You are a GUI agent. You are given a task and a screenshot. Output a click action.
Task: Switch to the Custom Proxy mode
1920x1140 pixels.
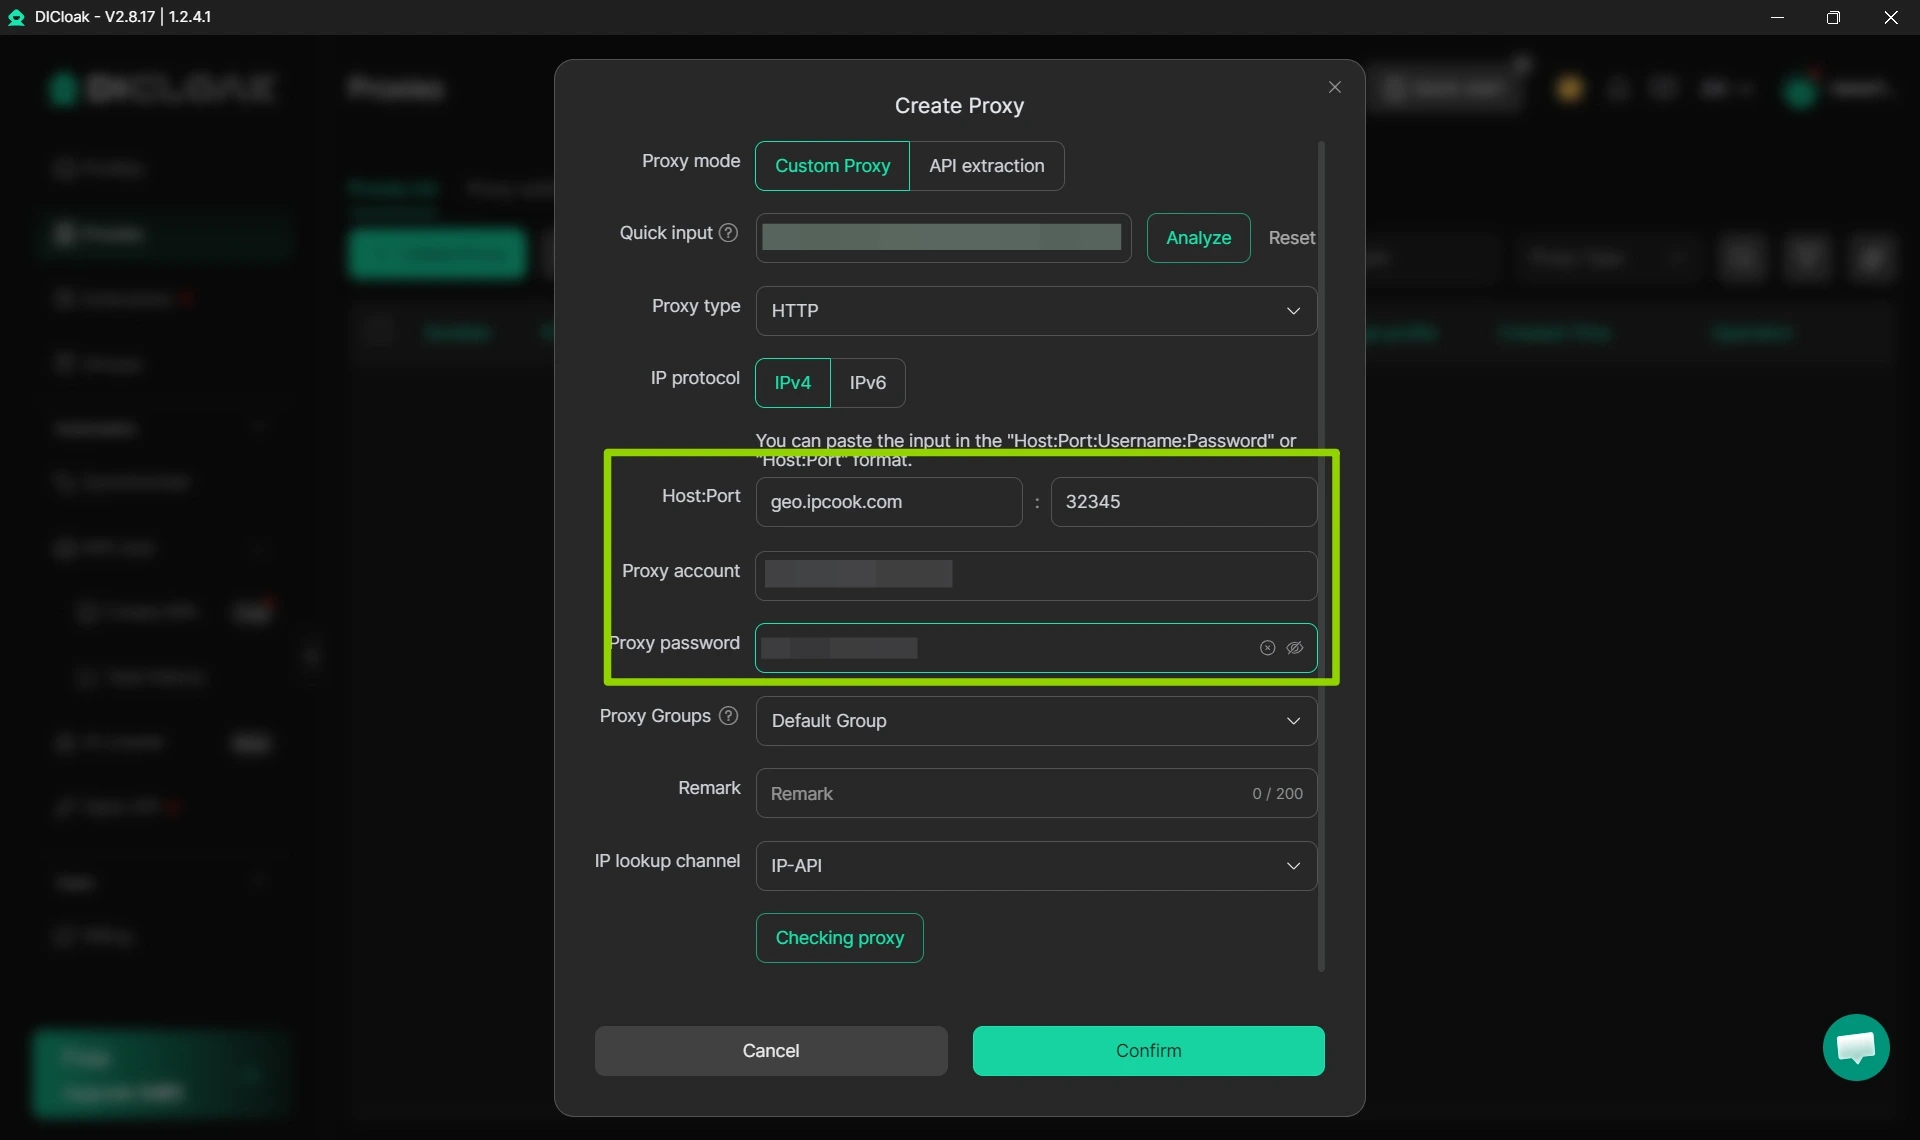coord(831,166)
